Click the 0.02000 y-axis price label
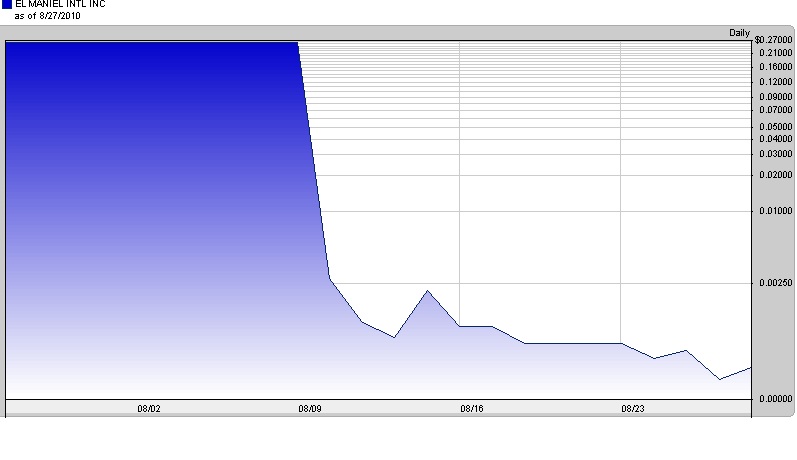 775,175
